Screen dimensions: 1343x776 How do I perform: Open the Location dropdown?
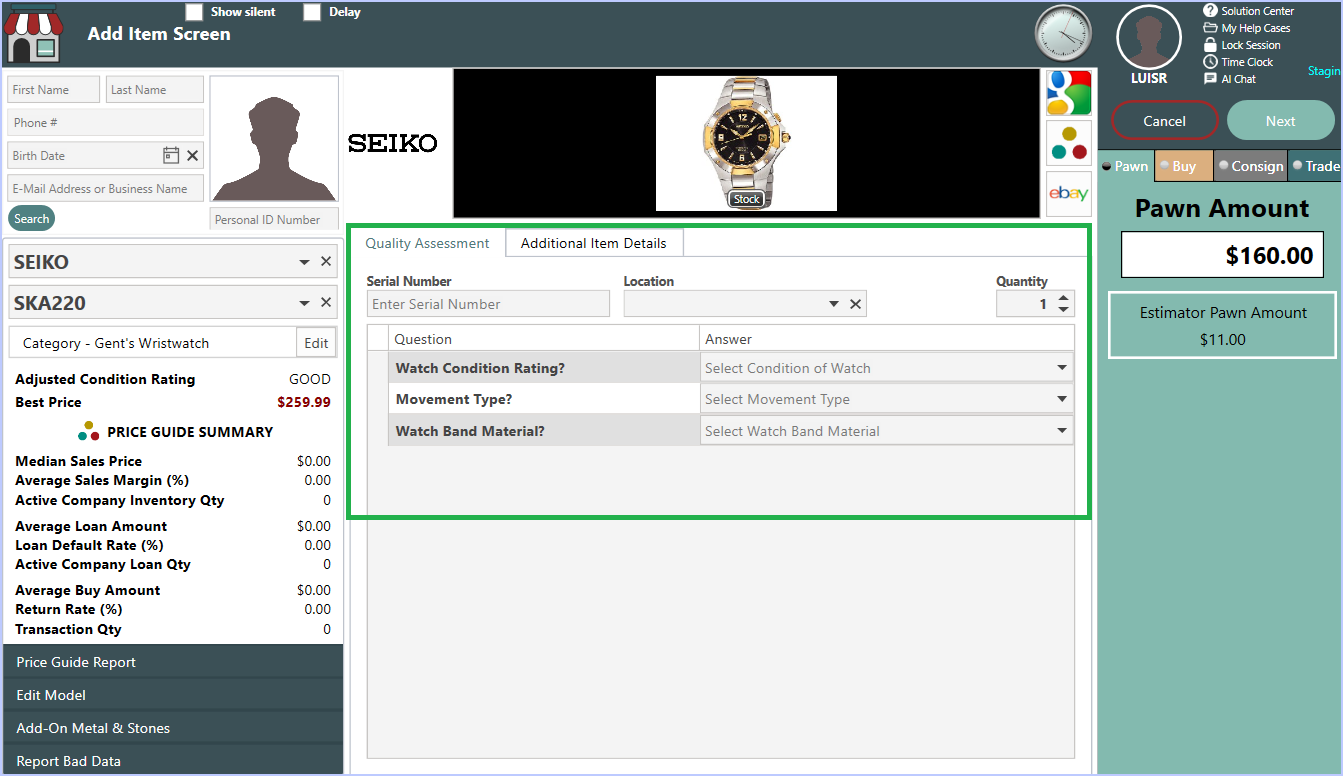834,304
